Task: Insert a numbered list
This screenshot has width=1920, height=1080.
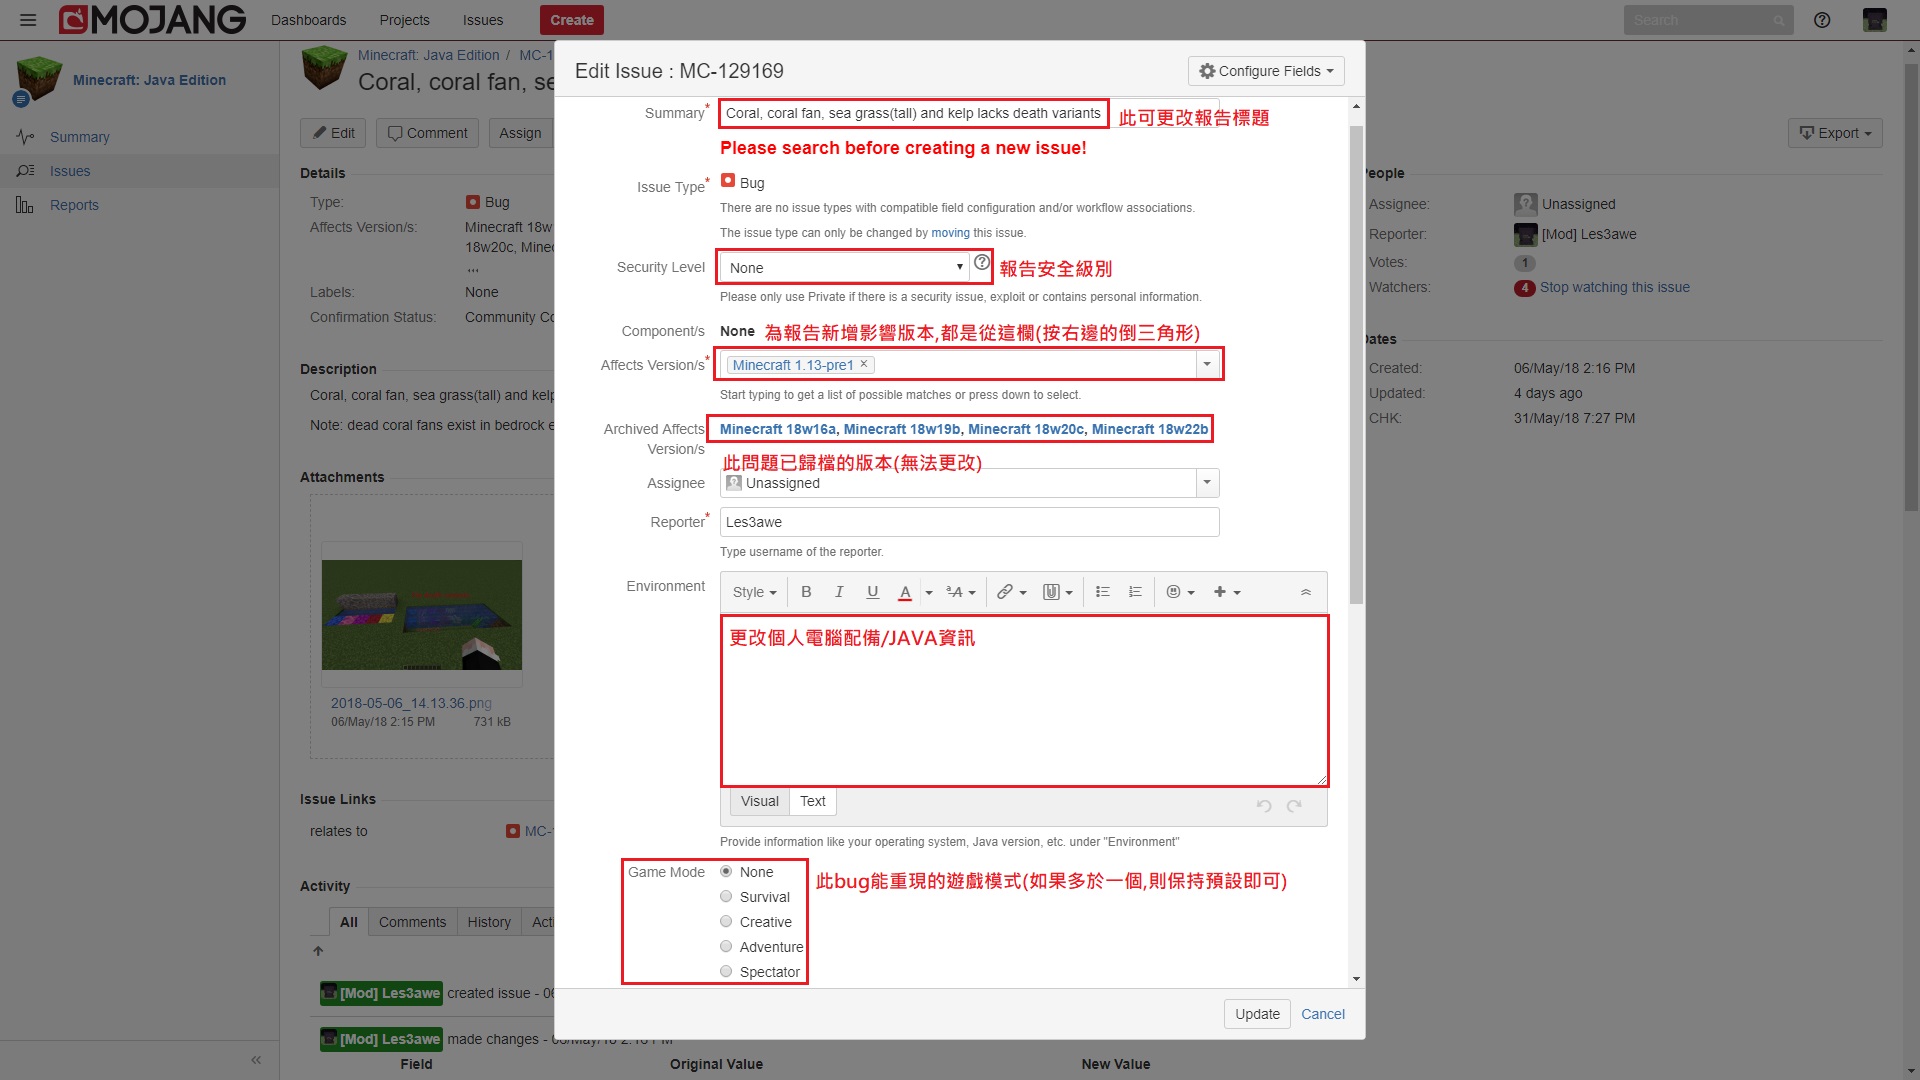Action: click(x=1135, y=592)
